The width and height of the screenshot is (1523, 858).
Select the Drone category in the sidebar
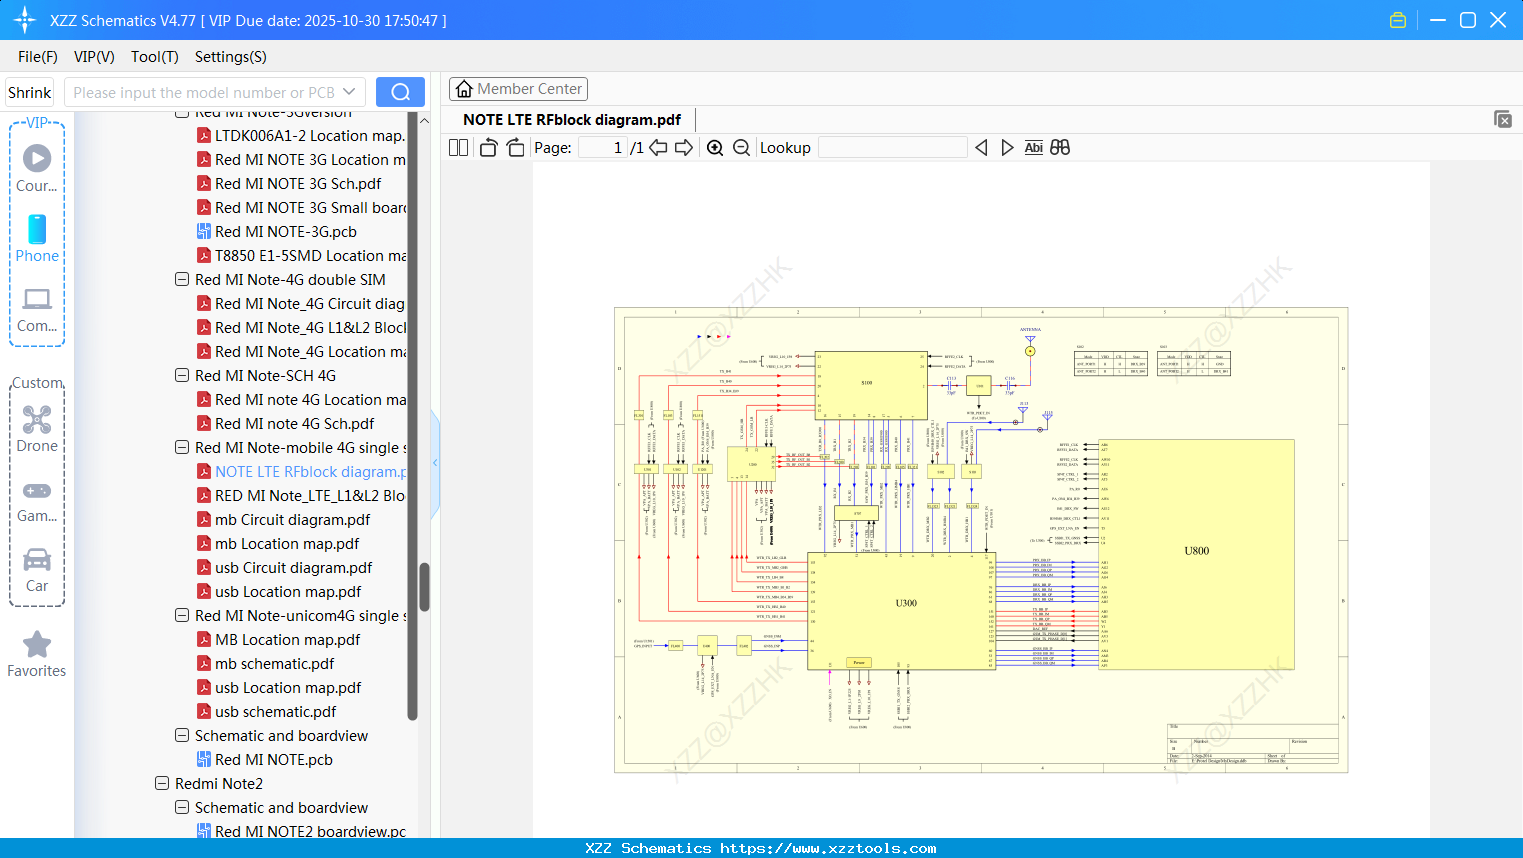pyautogui.click(x=37, y=430)
